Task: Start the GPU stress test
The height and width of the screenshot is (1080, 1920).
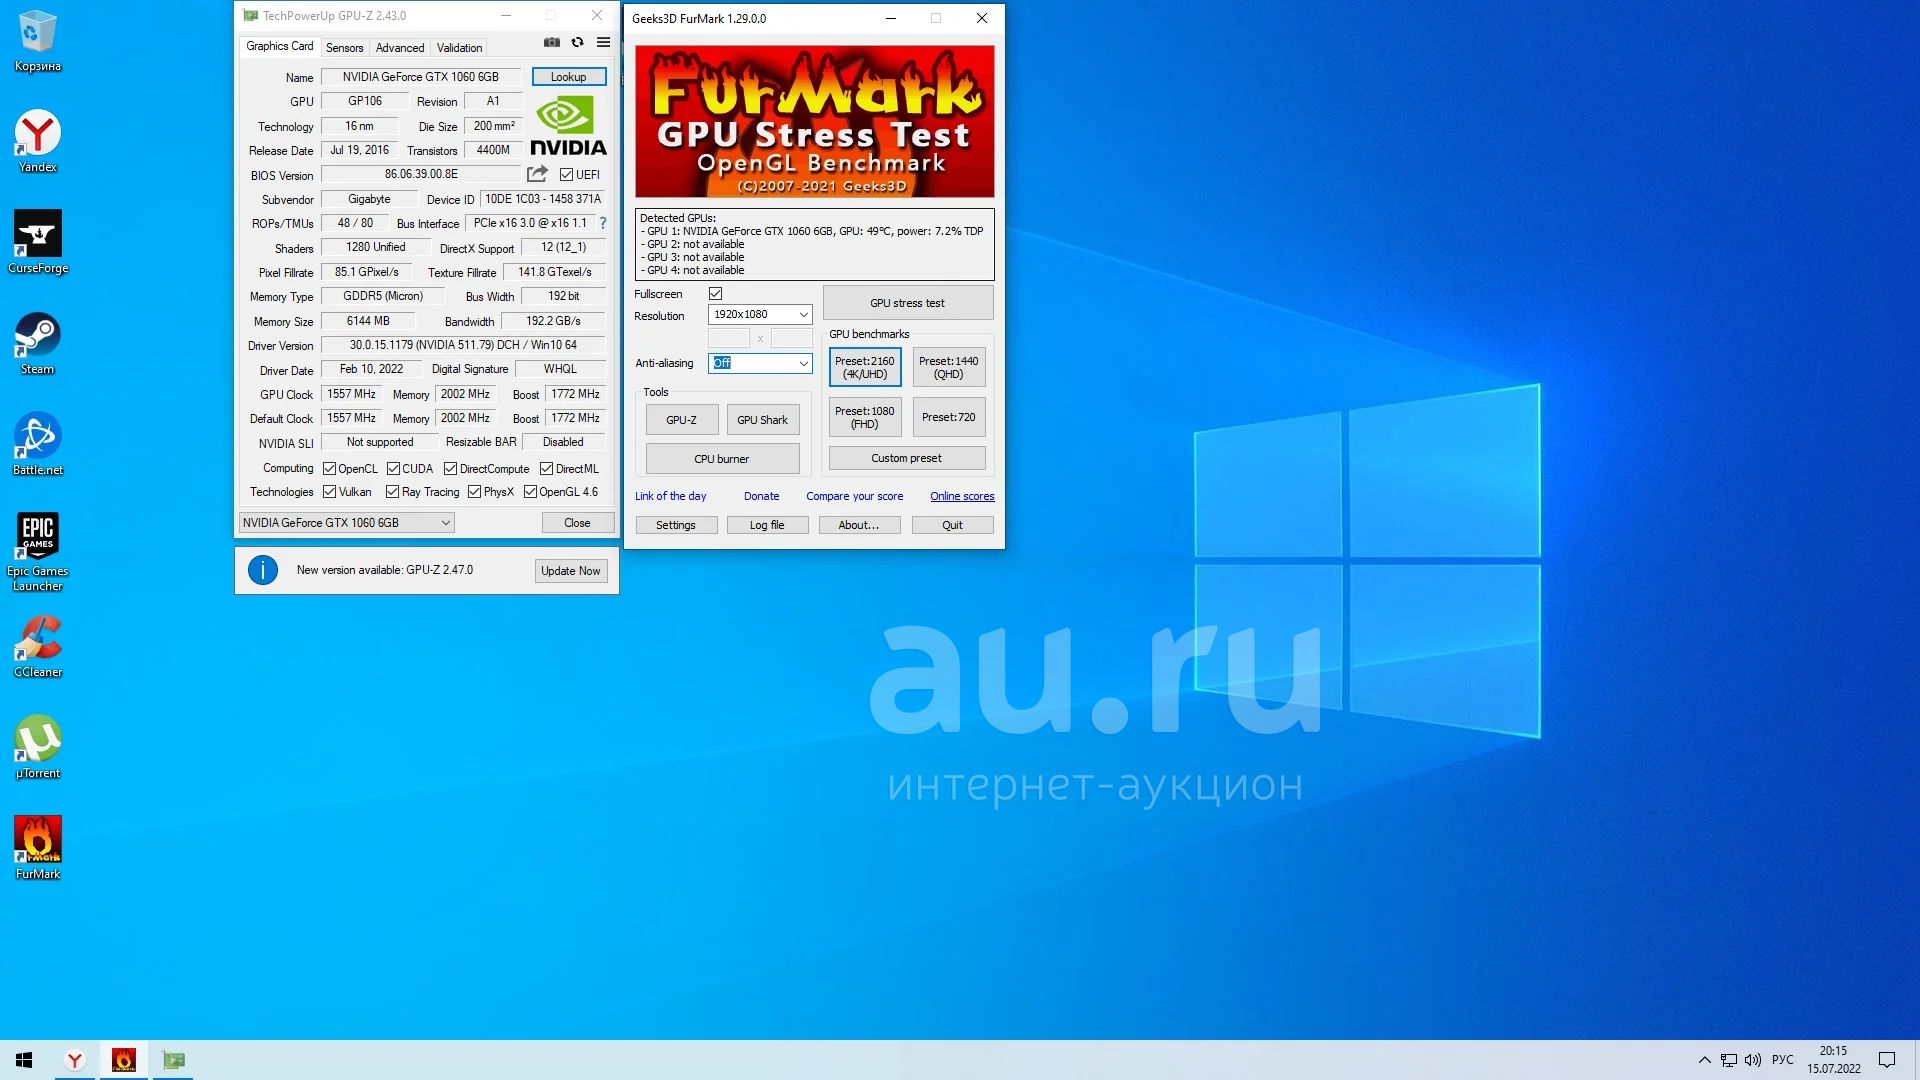Action: (907, 303)
